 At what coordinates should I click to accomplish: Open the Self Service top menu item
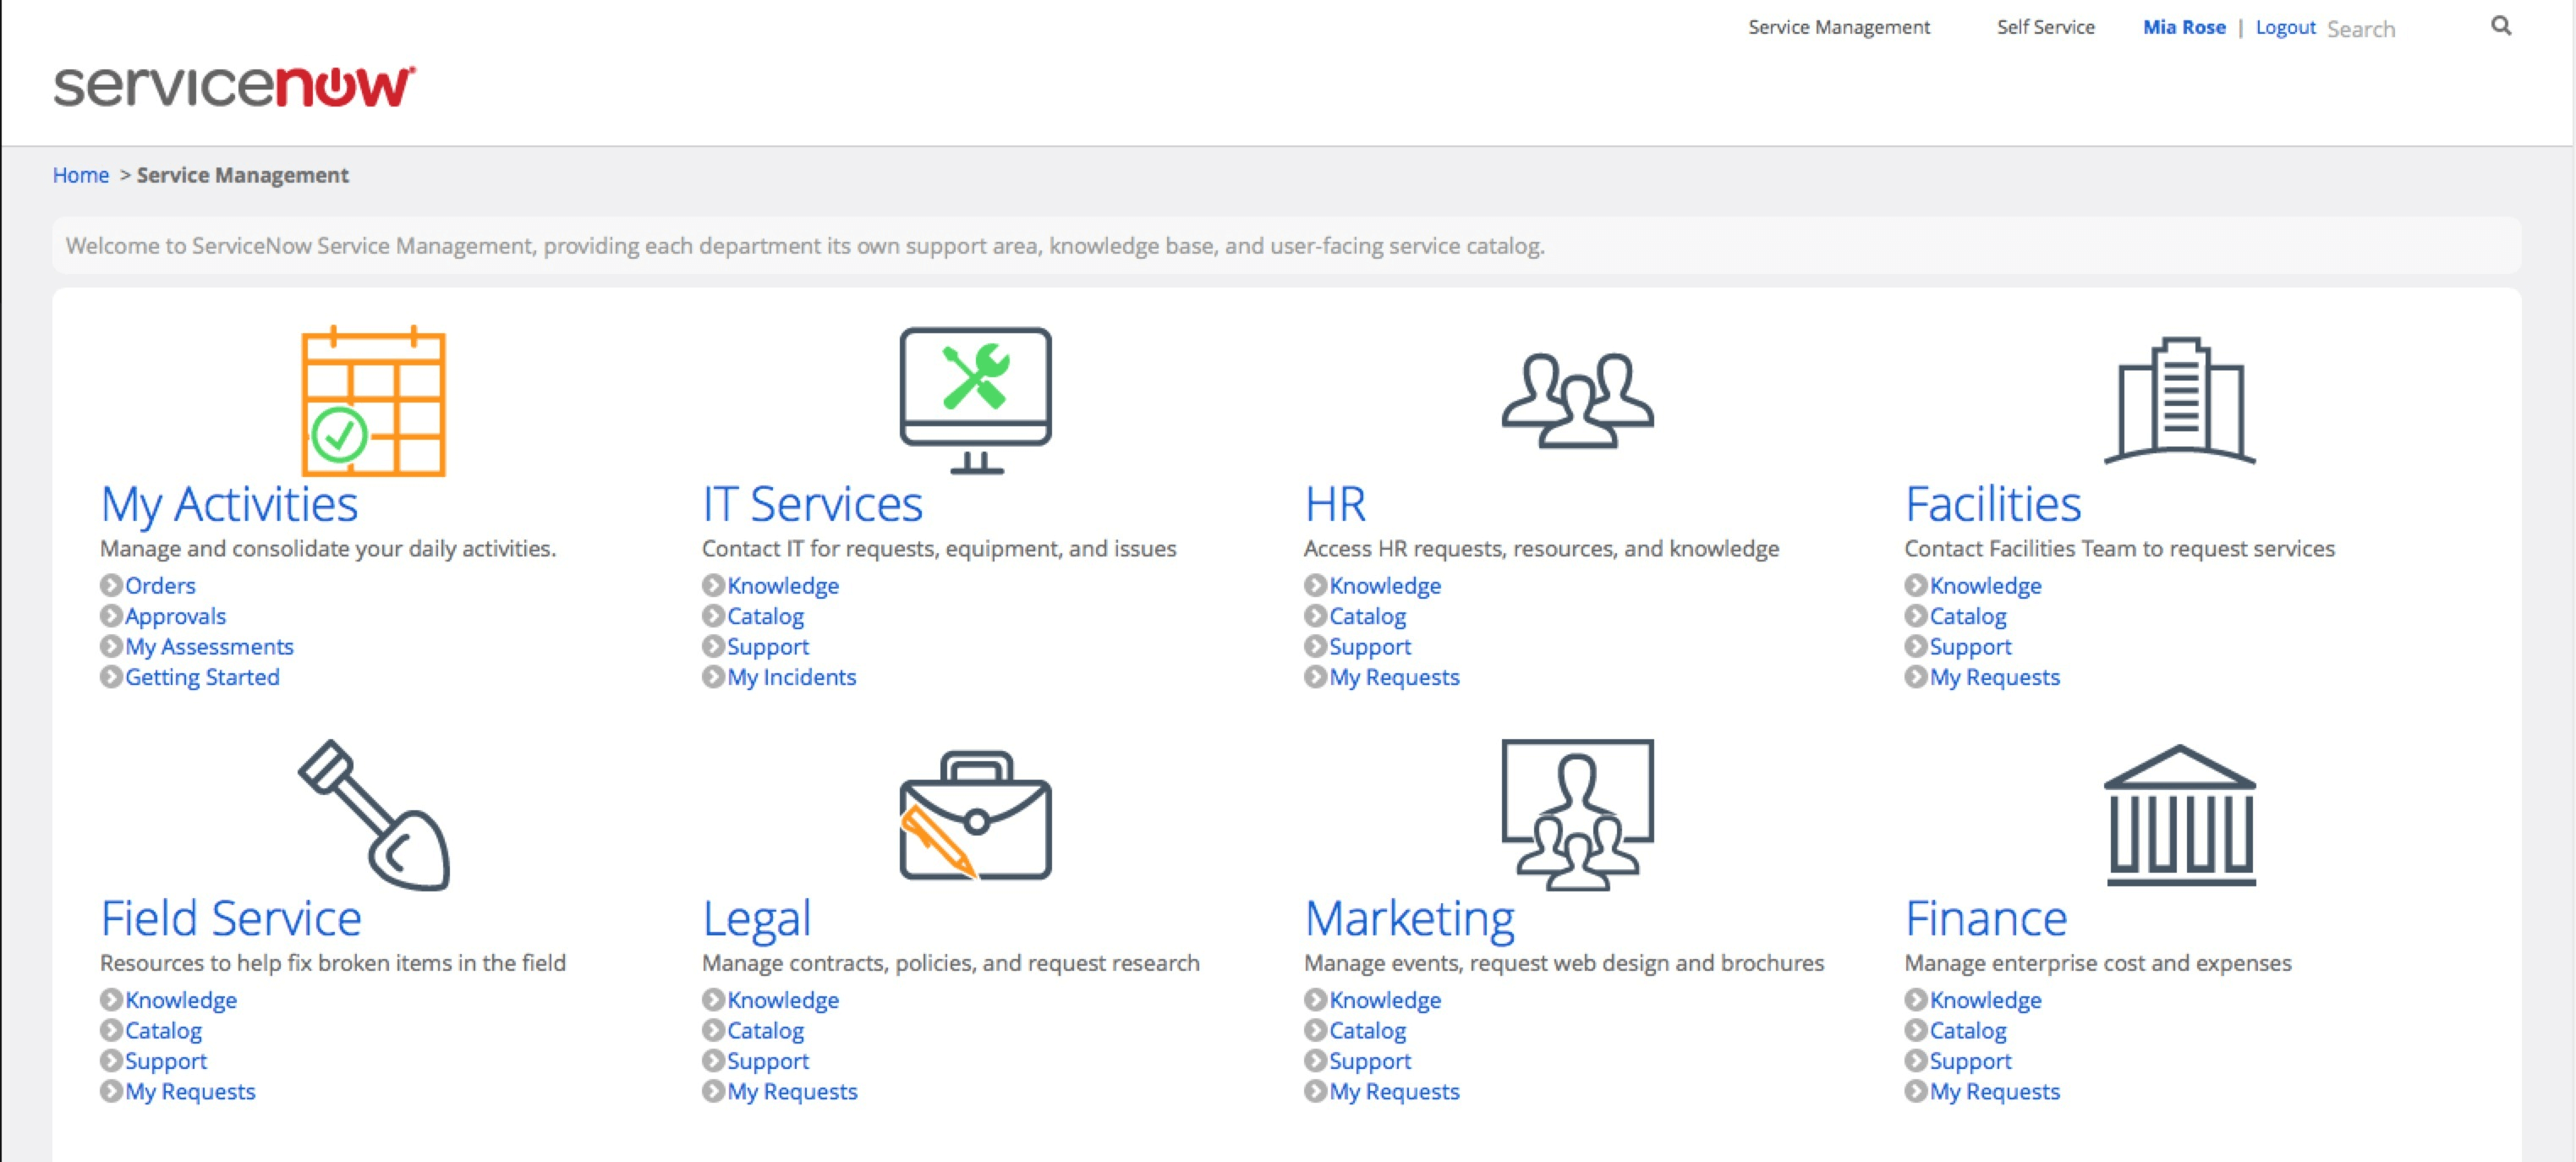pyautogui.click(x=2045, y=27)
